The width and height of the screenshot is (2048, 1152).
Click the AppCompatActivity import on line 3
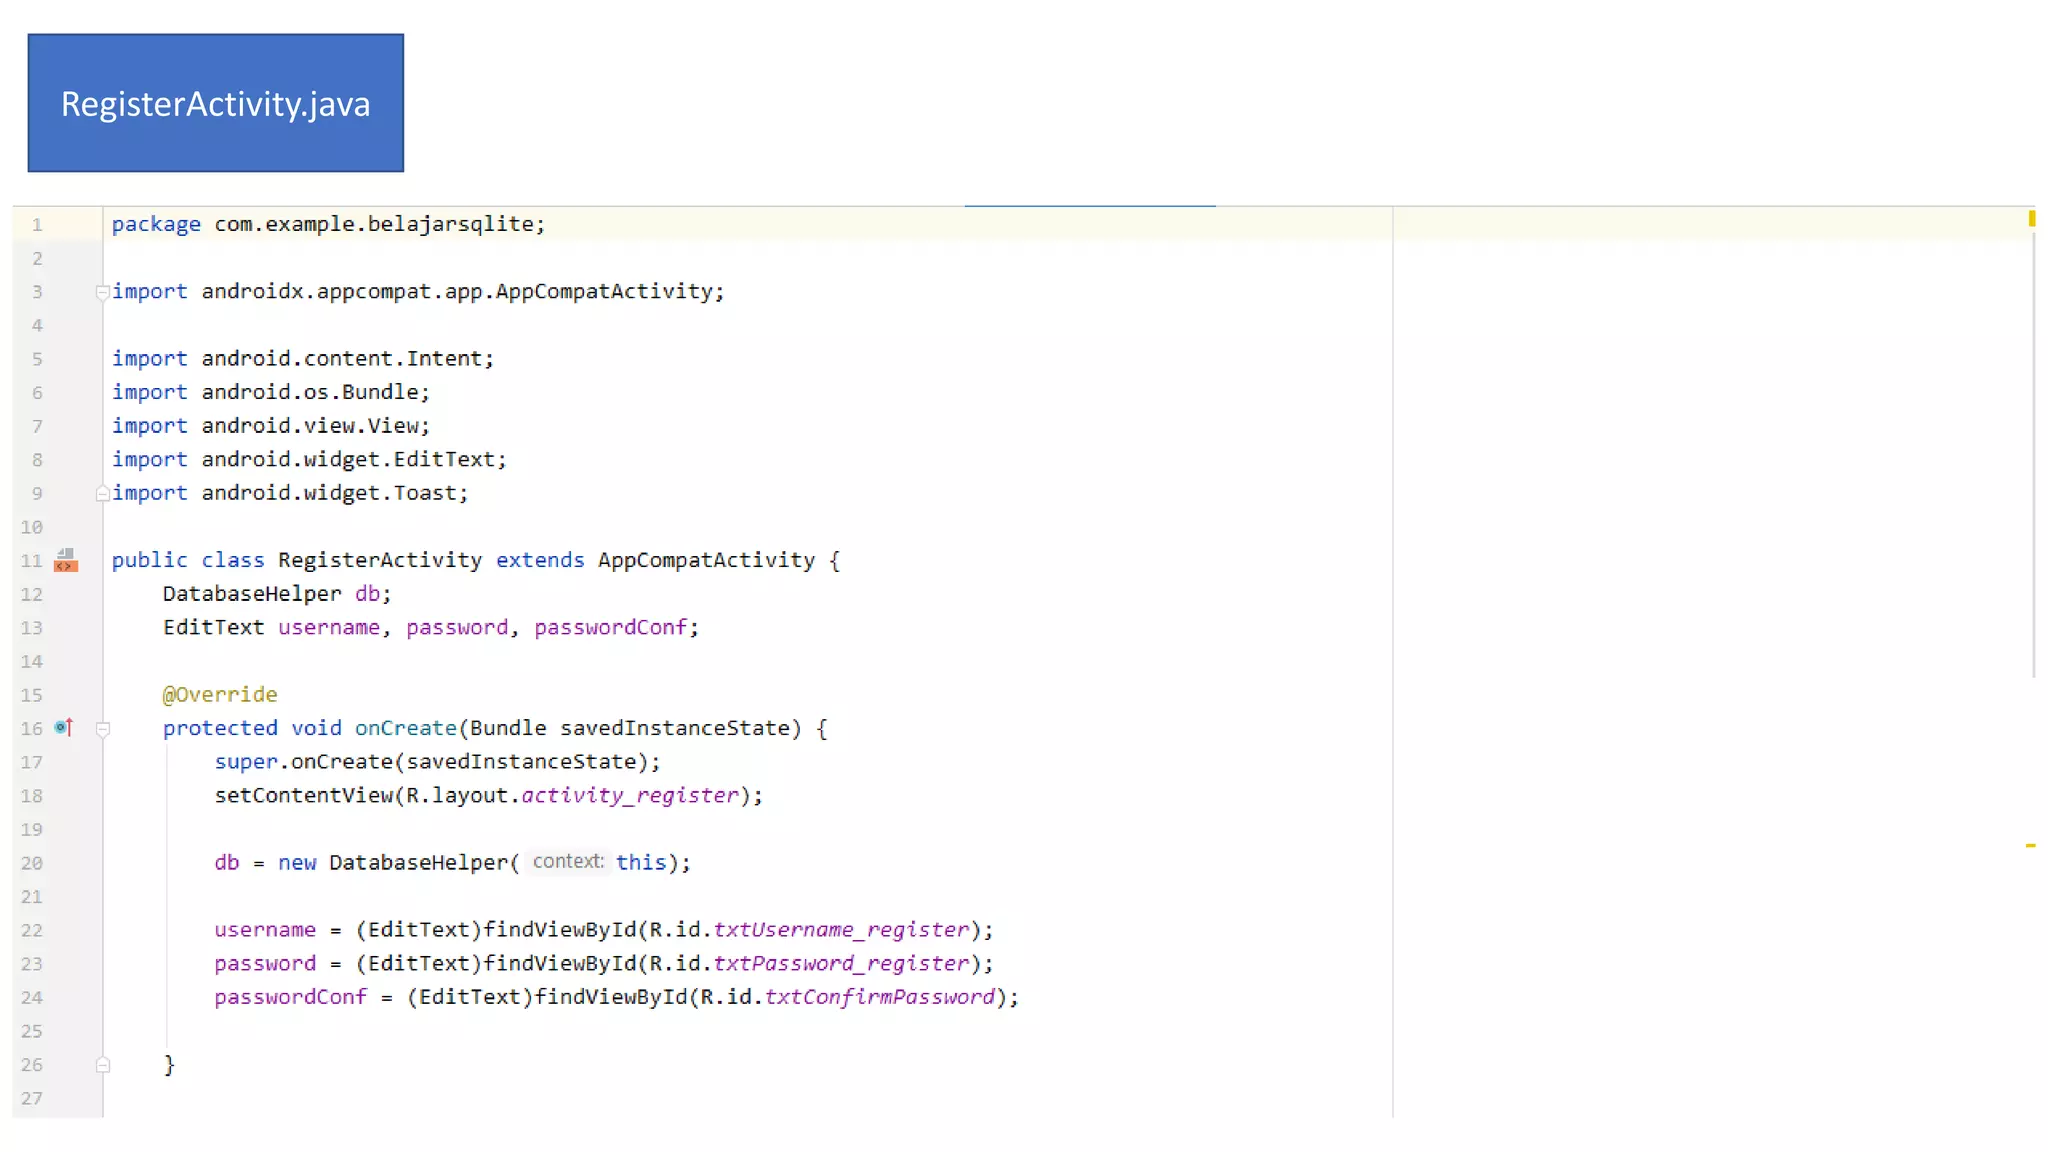(x=418, y=291)
